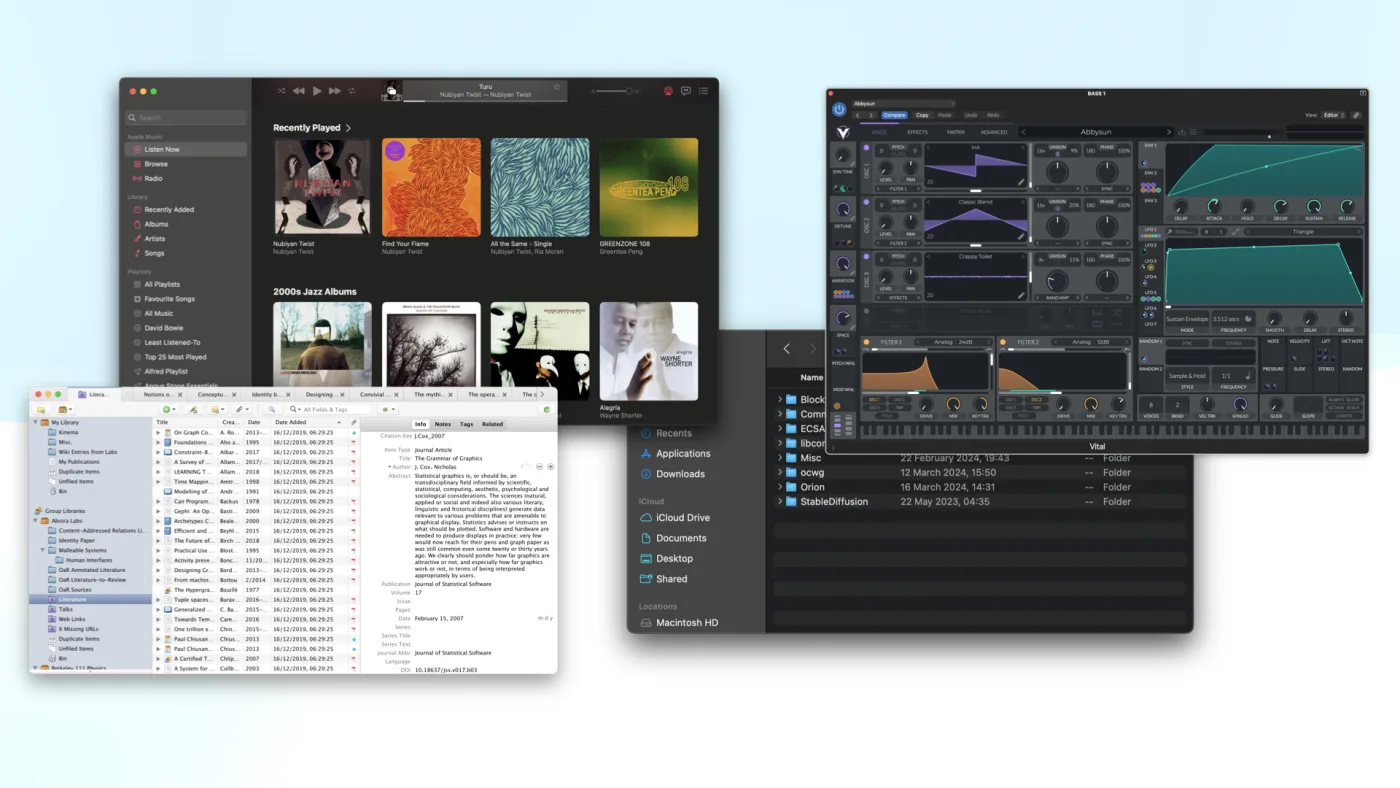This screenshot has height=788, width=1400.
Task: Switch to the MATRIX tab in Vital
Action: (956, 132)
